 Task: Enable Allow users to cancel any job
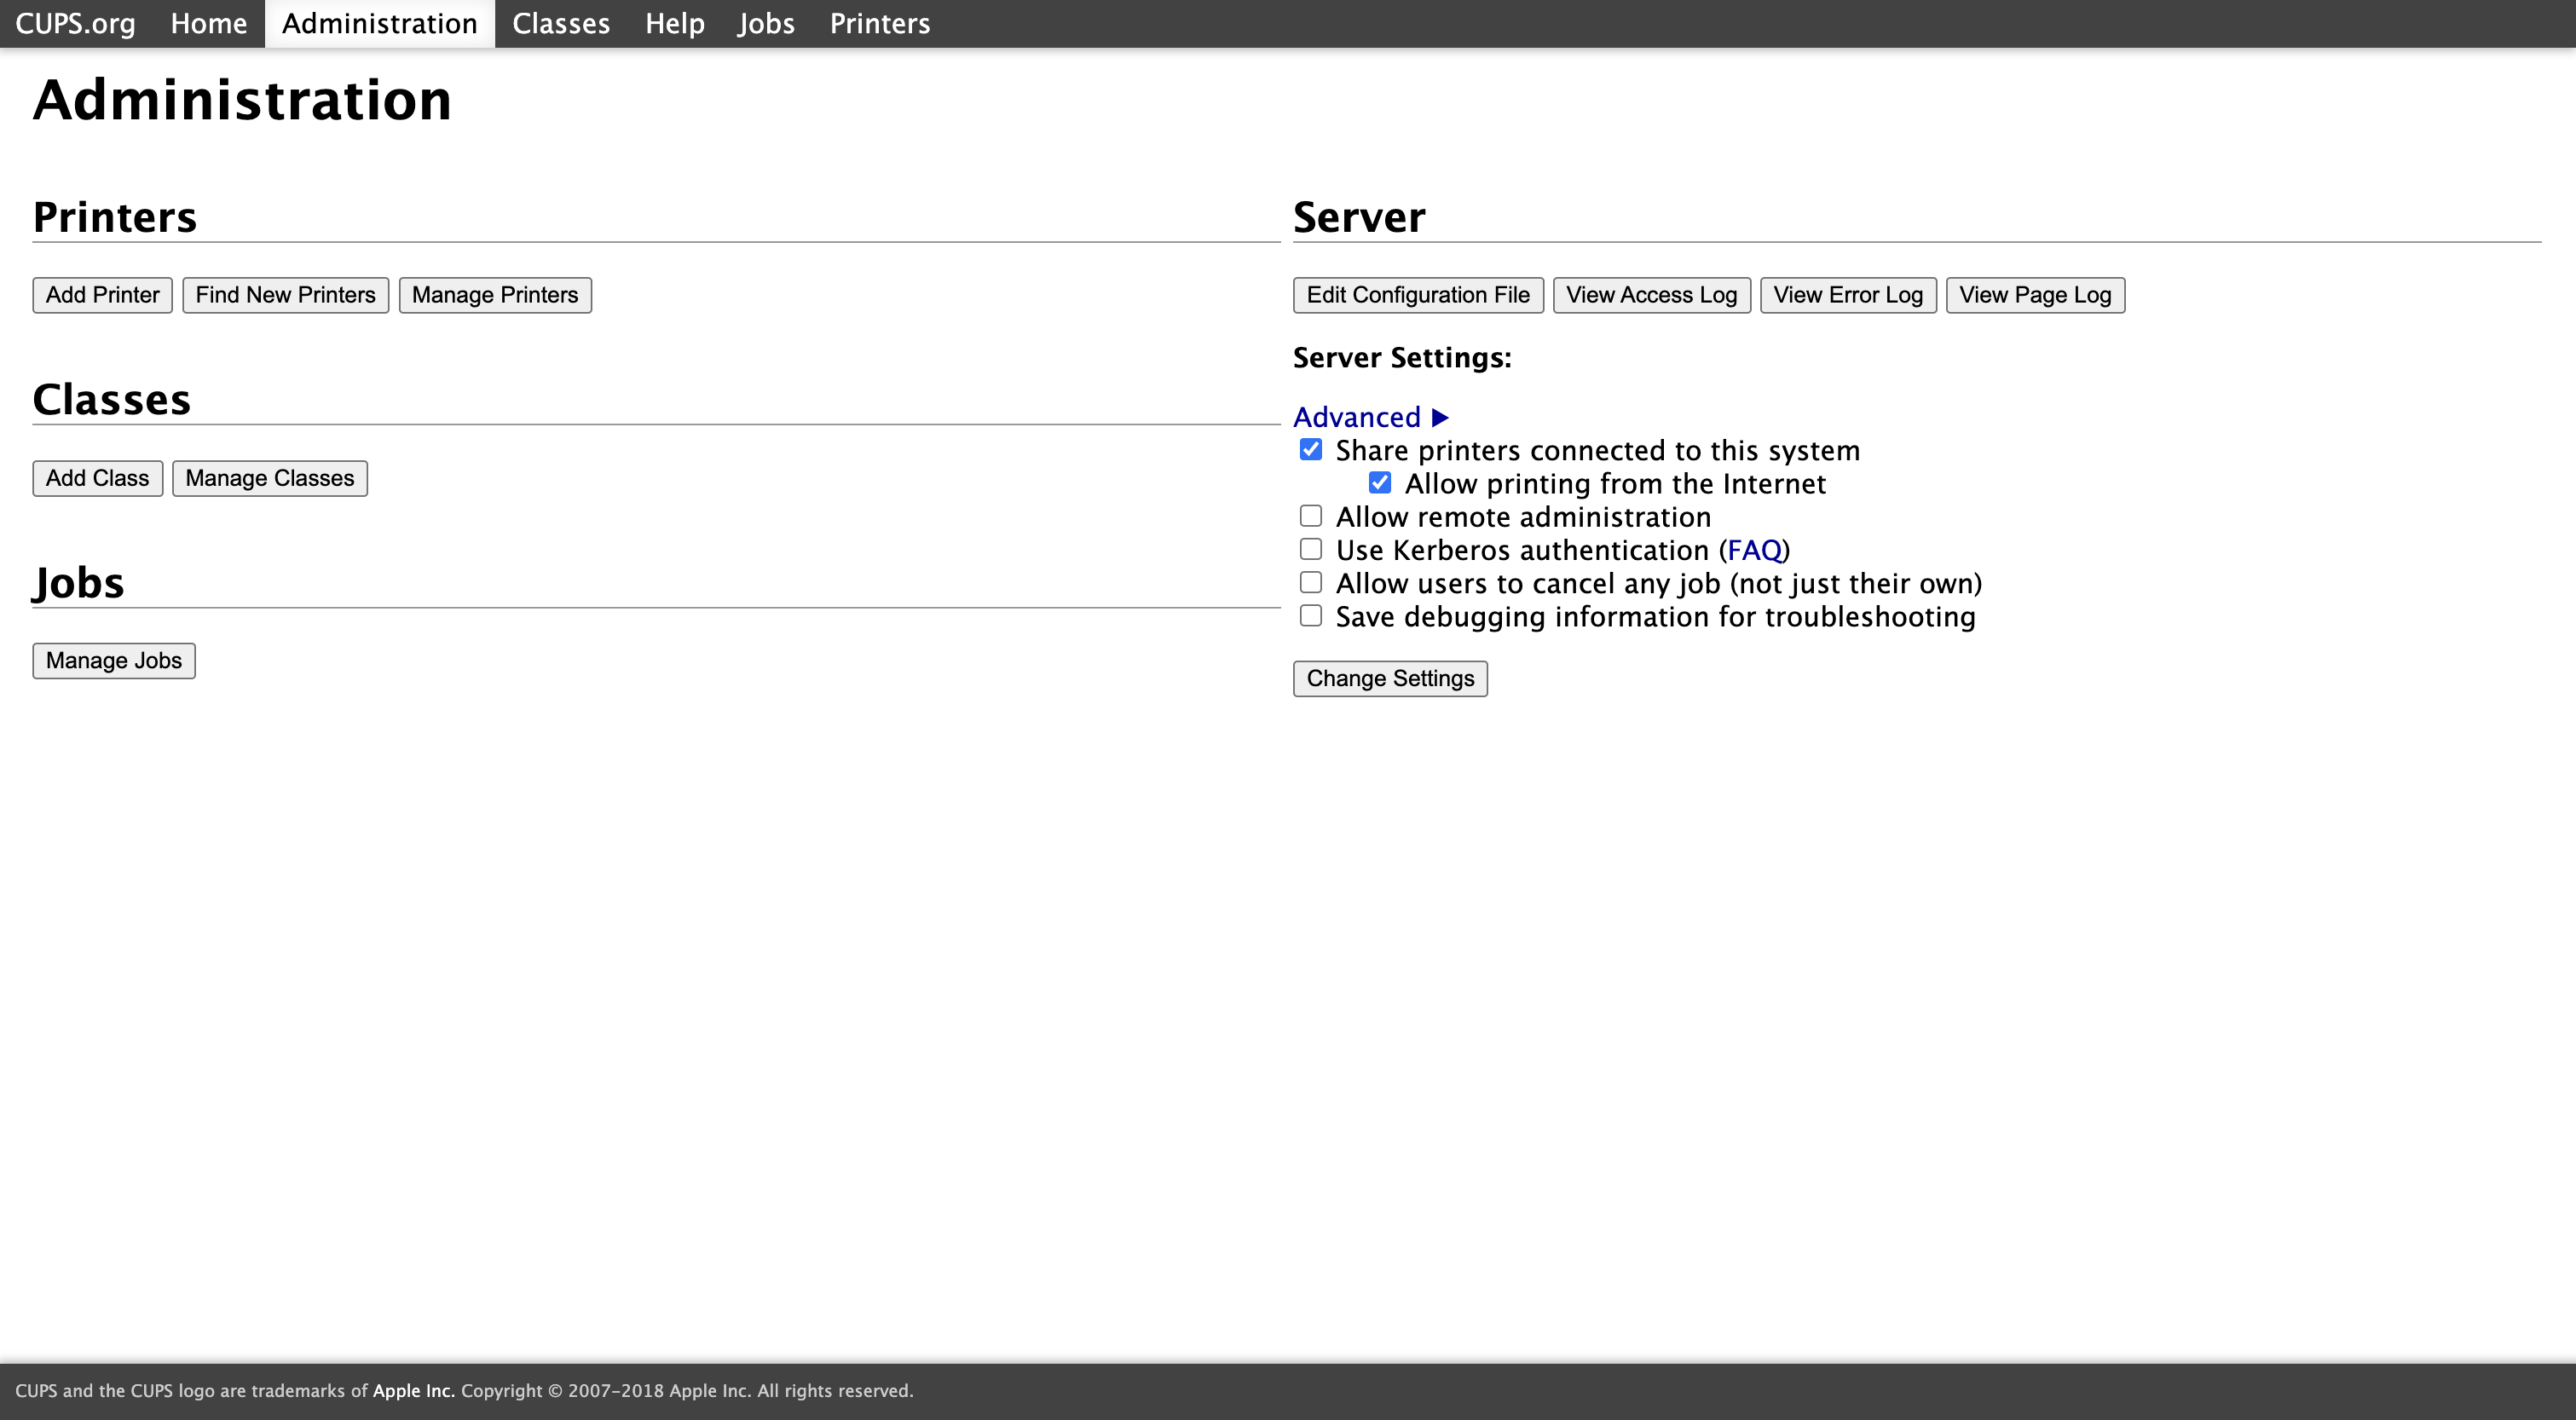point(1310,582)
